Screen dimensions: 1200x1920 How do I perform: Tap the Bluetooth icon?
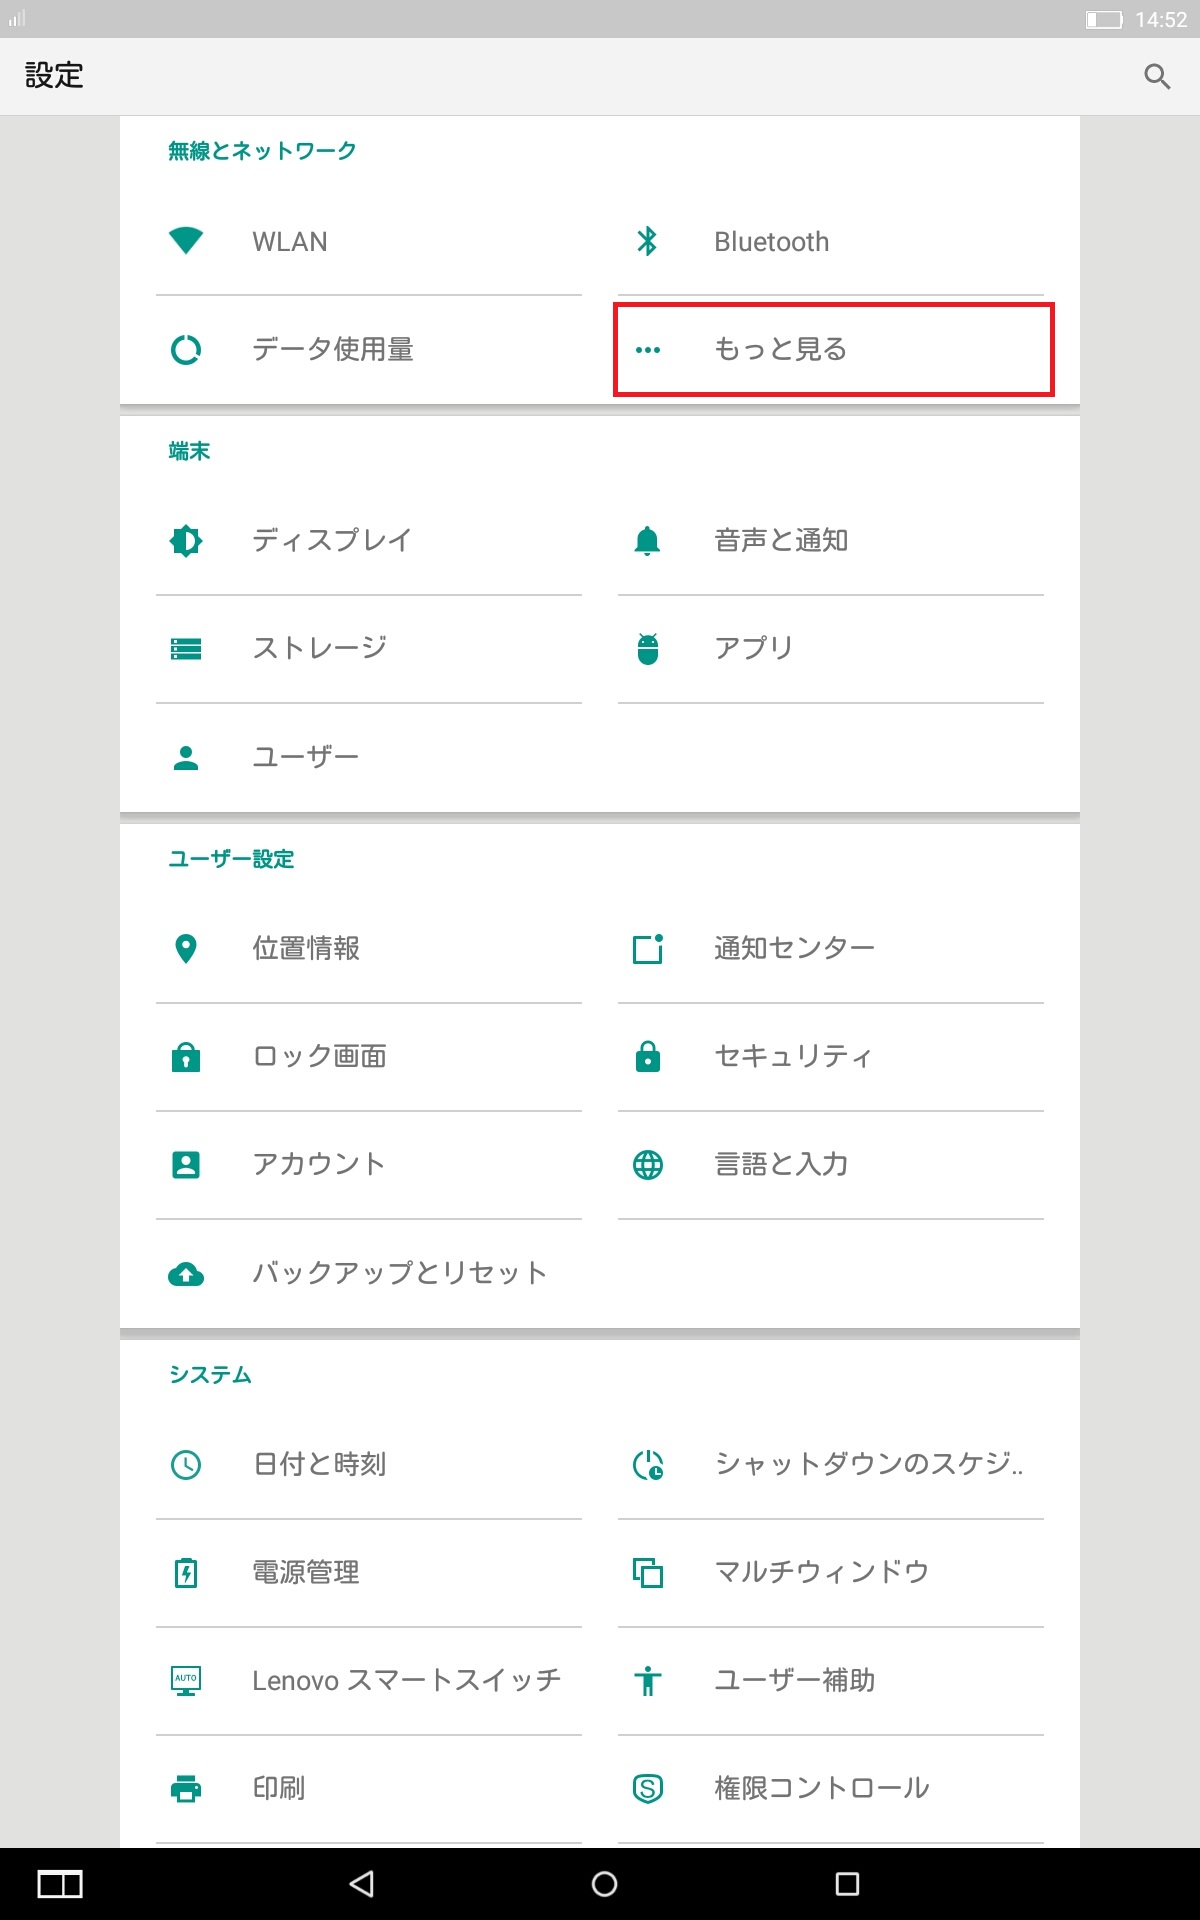[x=647, y=241]
